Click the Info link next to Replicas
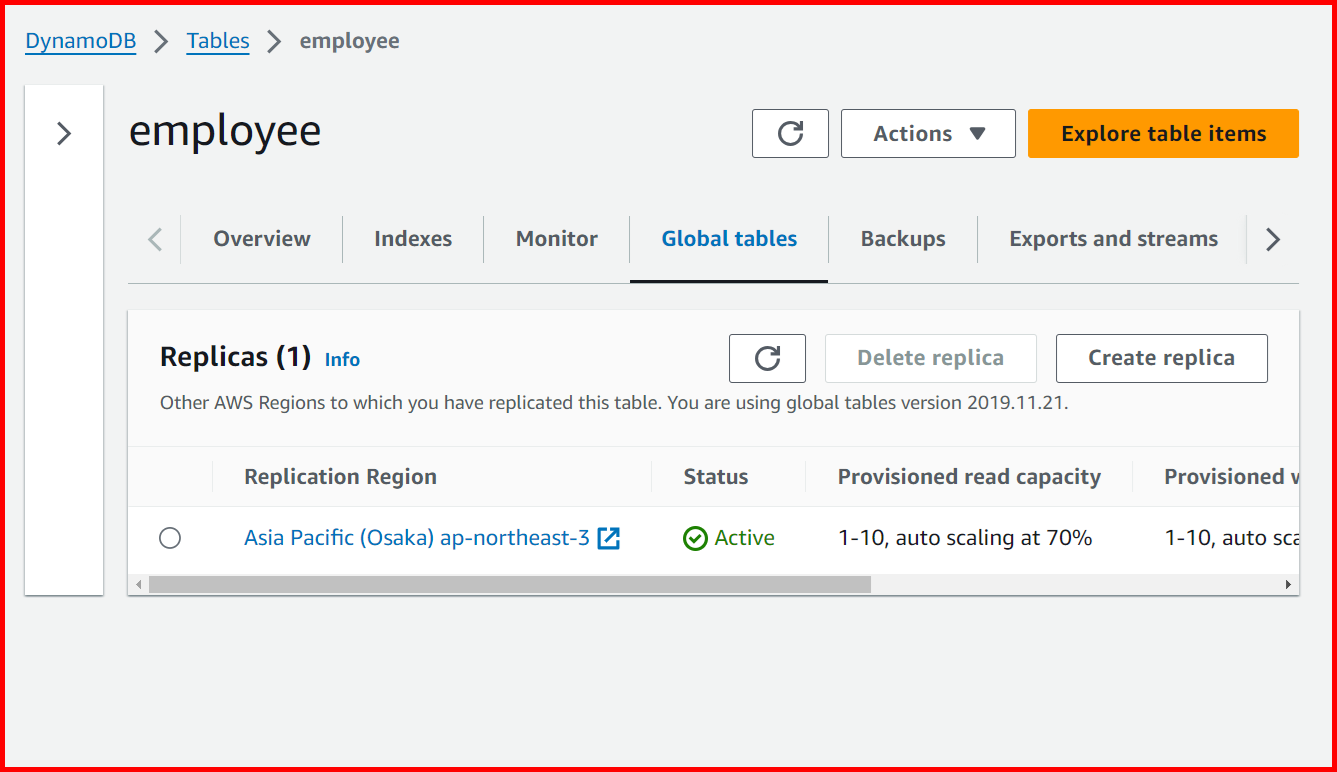 tap(341, 359)
